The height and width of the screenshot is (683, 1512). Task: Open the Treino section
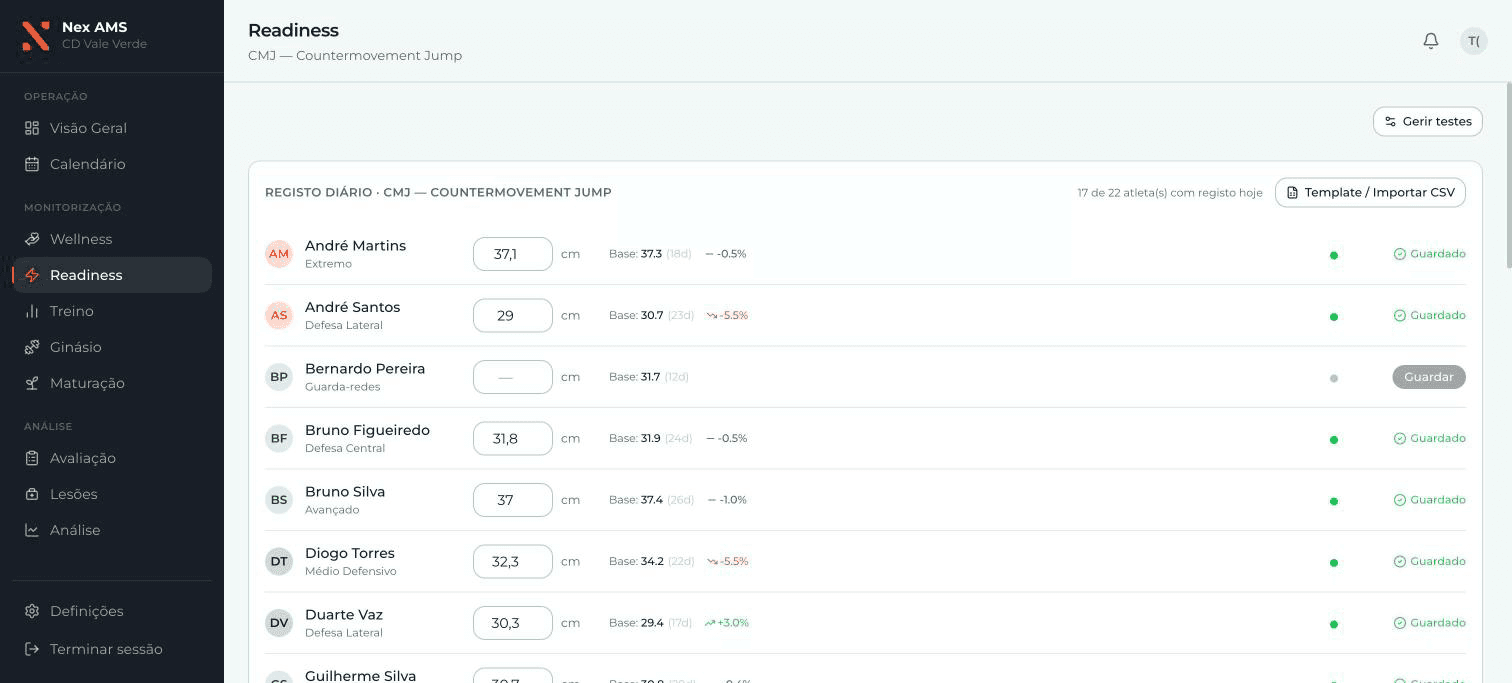(112, 311)
